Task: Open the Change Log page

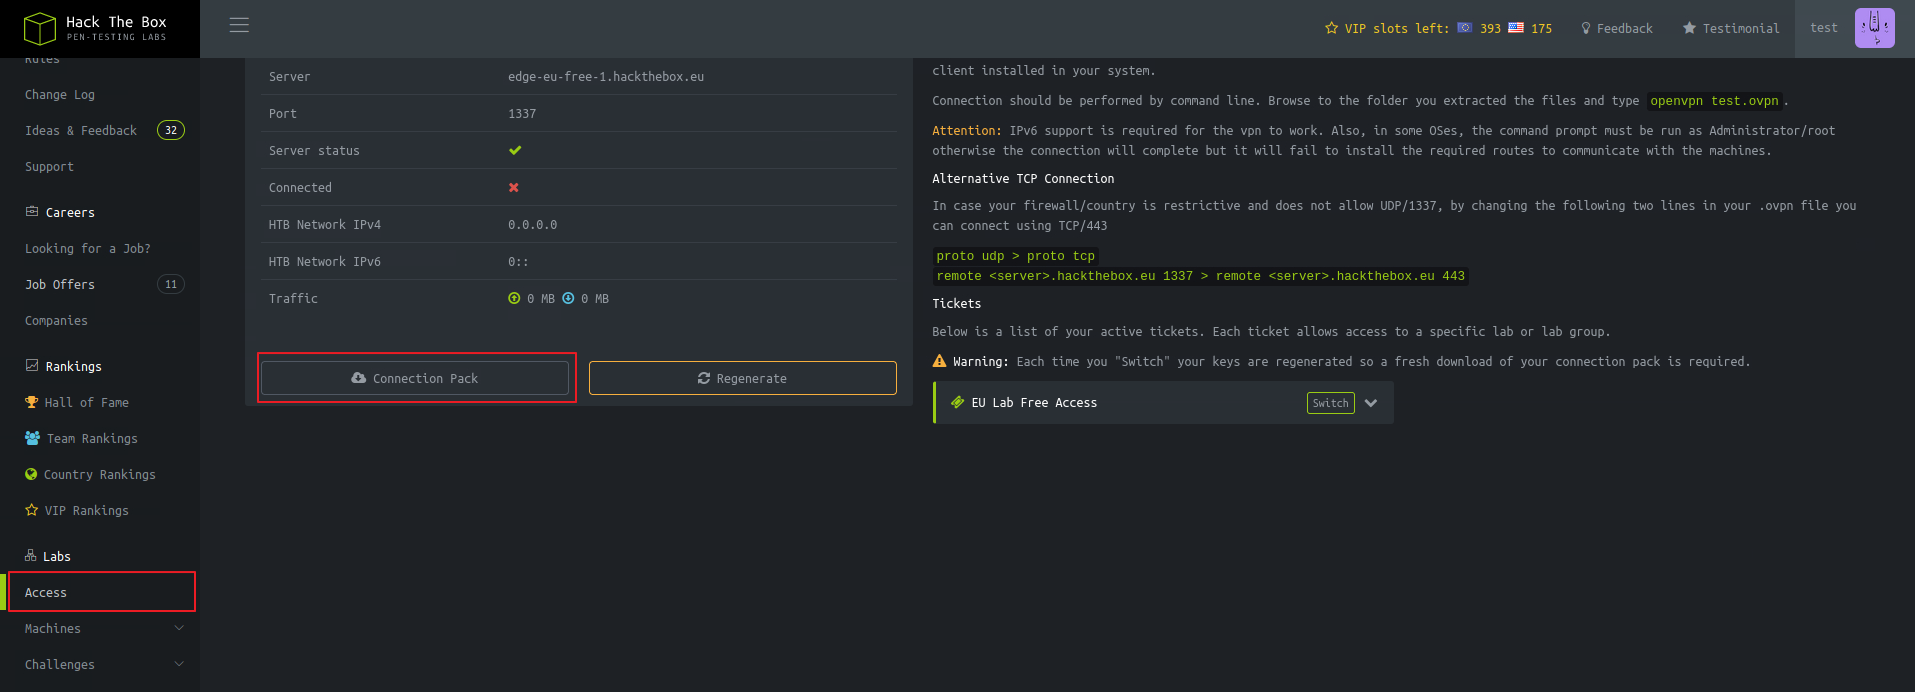Action: pyautogui.click(x=60, y=94)
